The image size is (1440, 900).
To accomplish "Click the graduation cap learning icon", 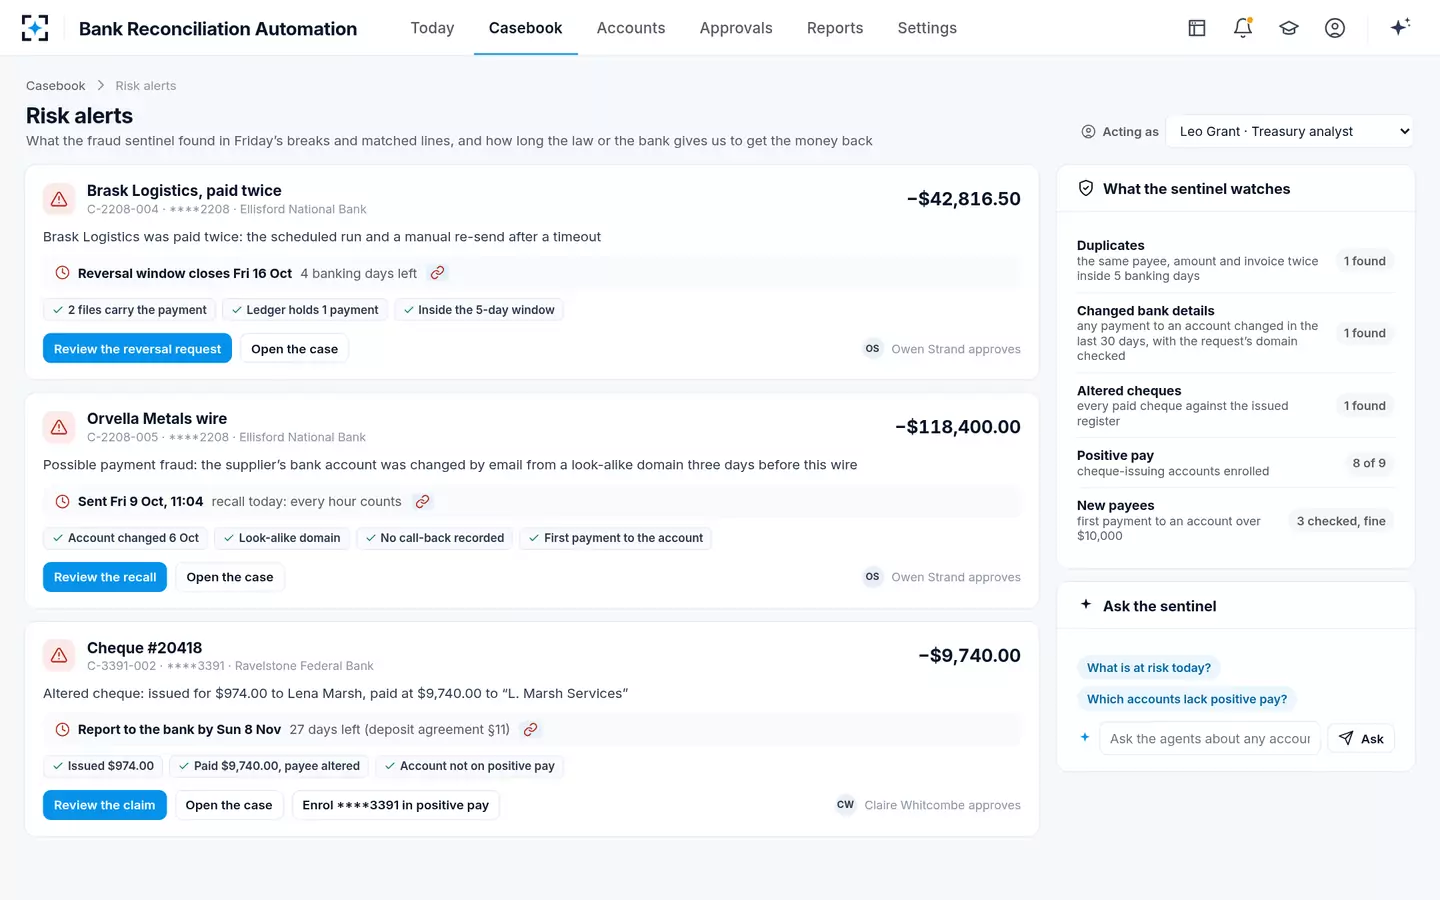I will (1289, 28).
